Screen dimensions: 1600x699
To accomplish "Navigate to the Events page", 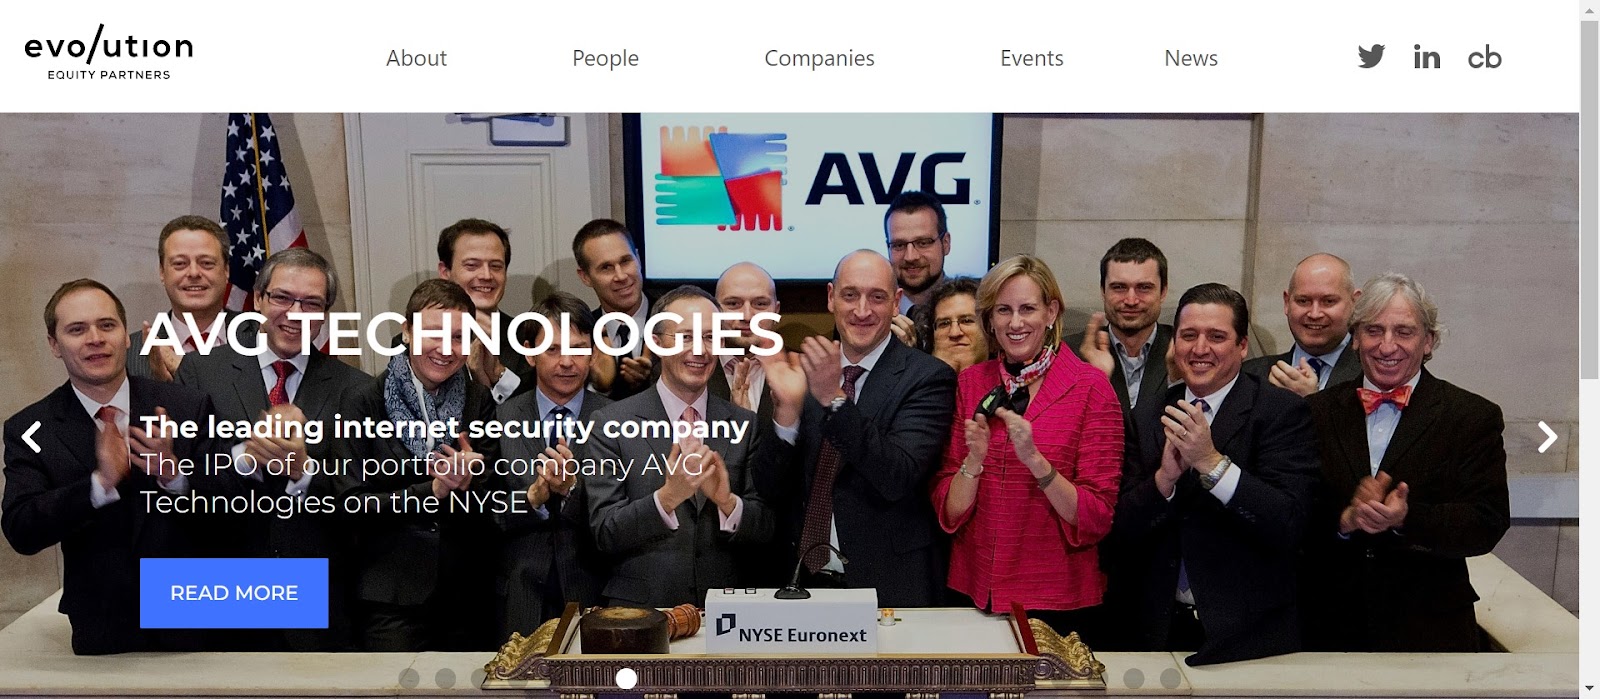I will (x=1032, y=58).
